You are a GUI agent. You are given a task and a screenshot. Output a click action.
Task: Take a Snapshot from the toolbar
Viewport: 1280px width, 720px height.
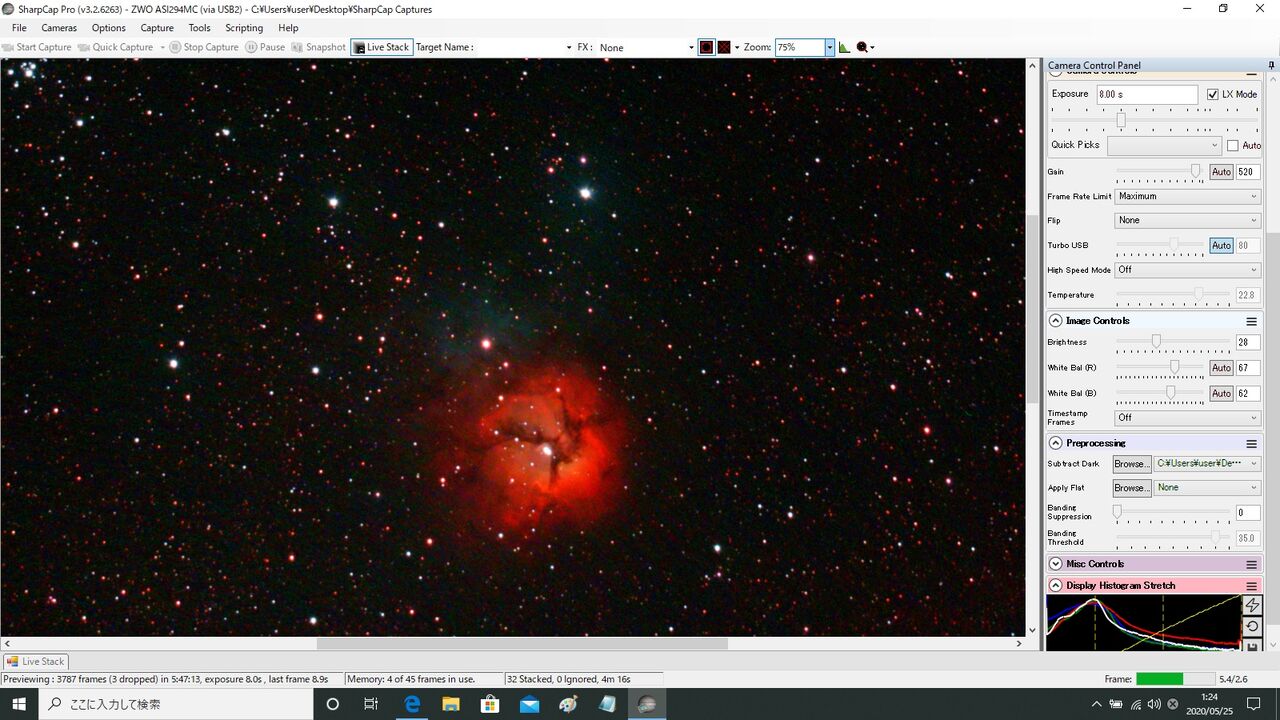click(318, 47)
